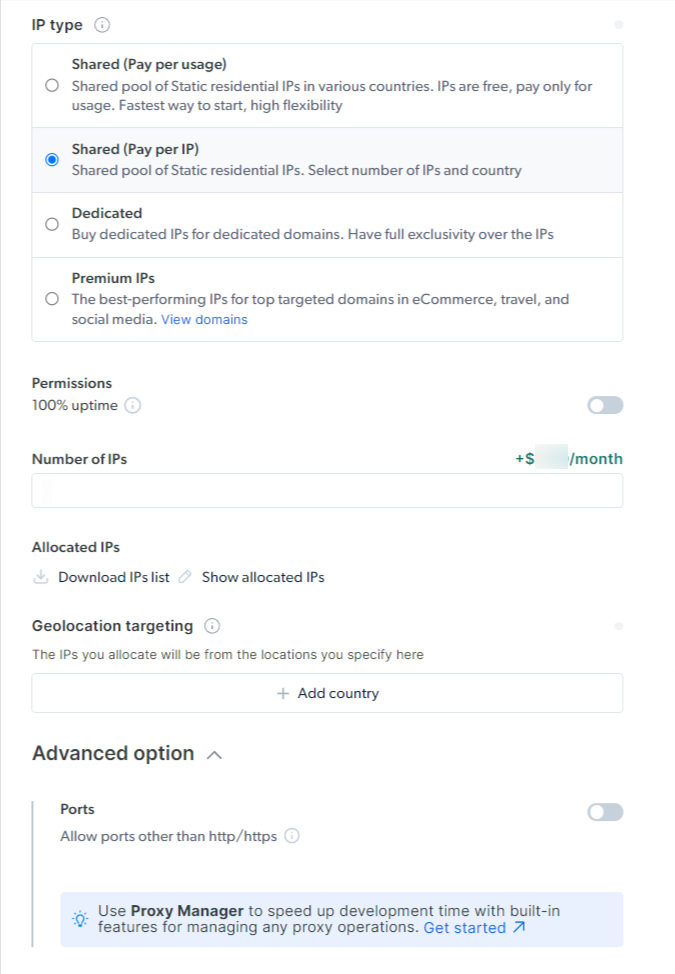The height and width of the screenshot is (974, 675).
Task: Click the Geolocation targeting info icon
Action: coord(212,626)
